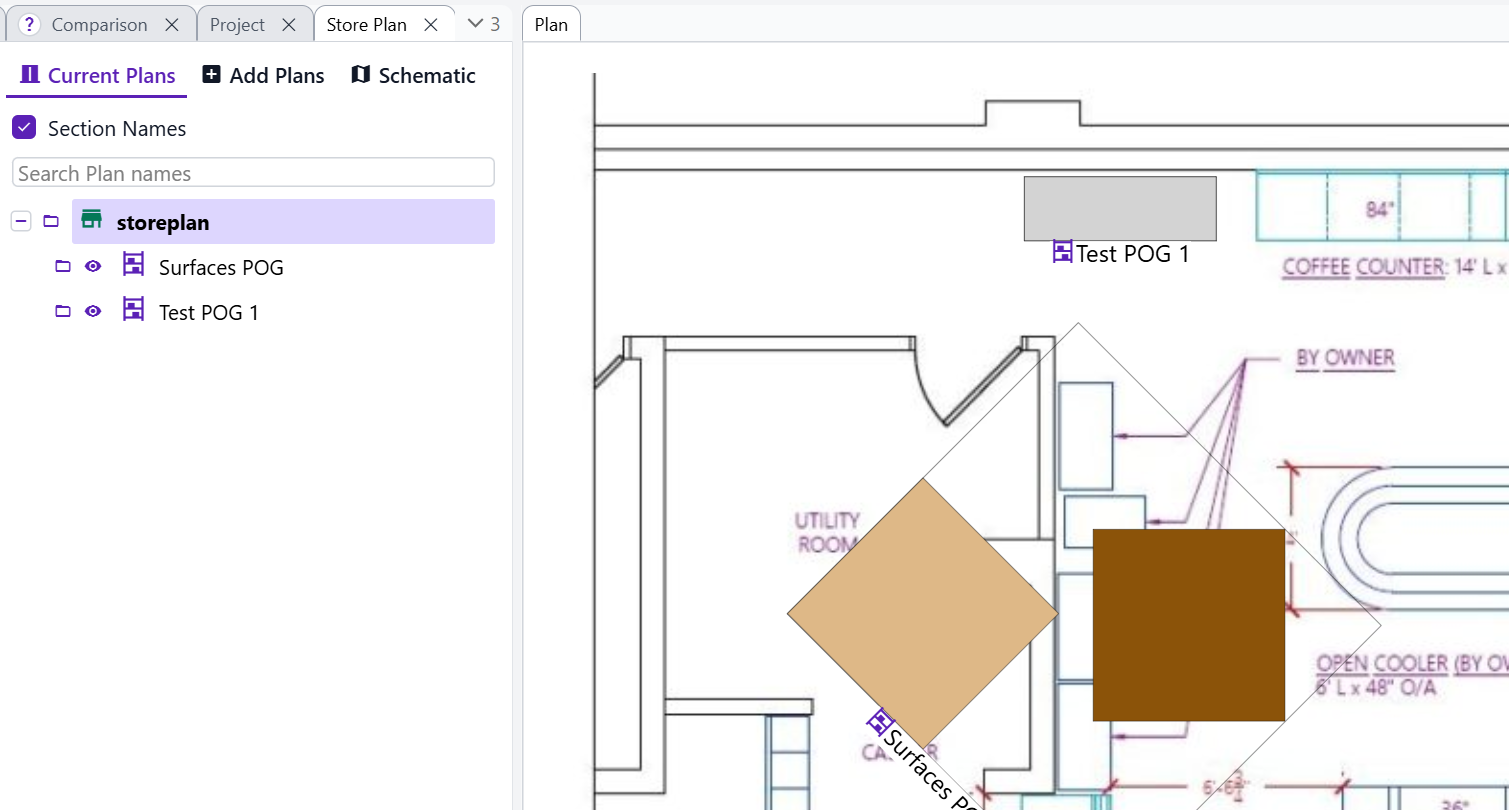Click the folder icon in Surfaces POG row
This screenshot has height=810, width=1509.
63,267
